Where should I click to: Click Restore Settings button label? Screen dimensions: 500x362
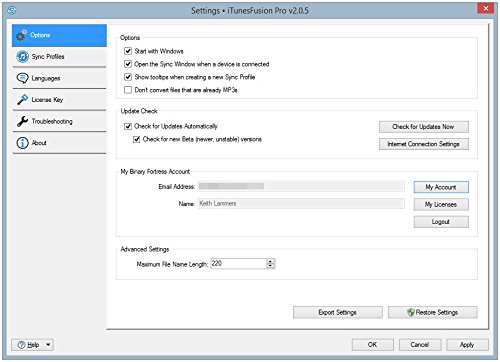pos(437,312)
